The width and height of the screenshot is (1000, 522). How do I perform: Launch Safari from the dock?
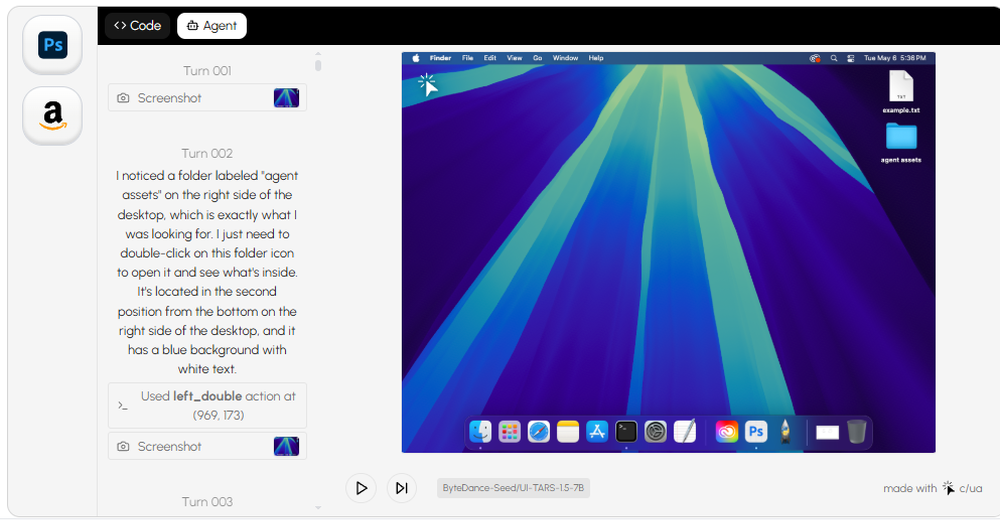pyautogui.click(x=539, y=432)
